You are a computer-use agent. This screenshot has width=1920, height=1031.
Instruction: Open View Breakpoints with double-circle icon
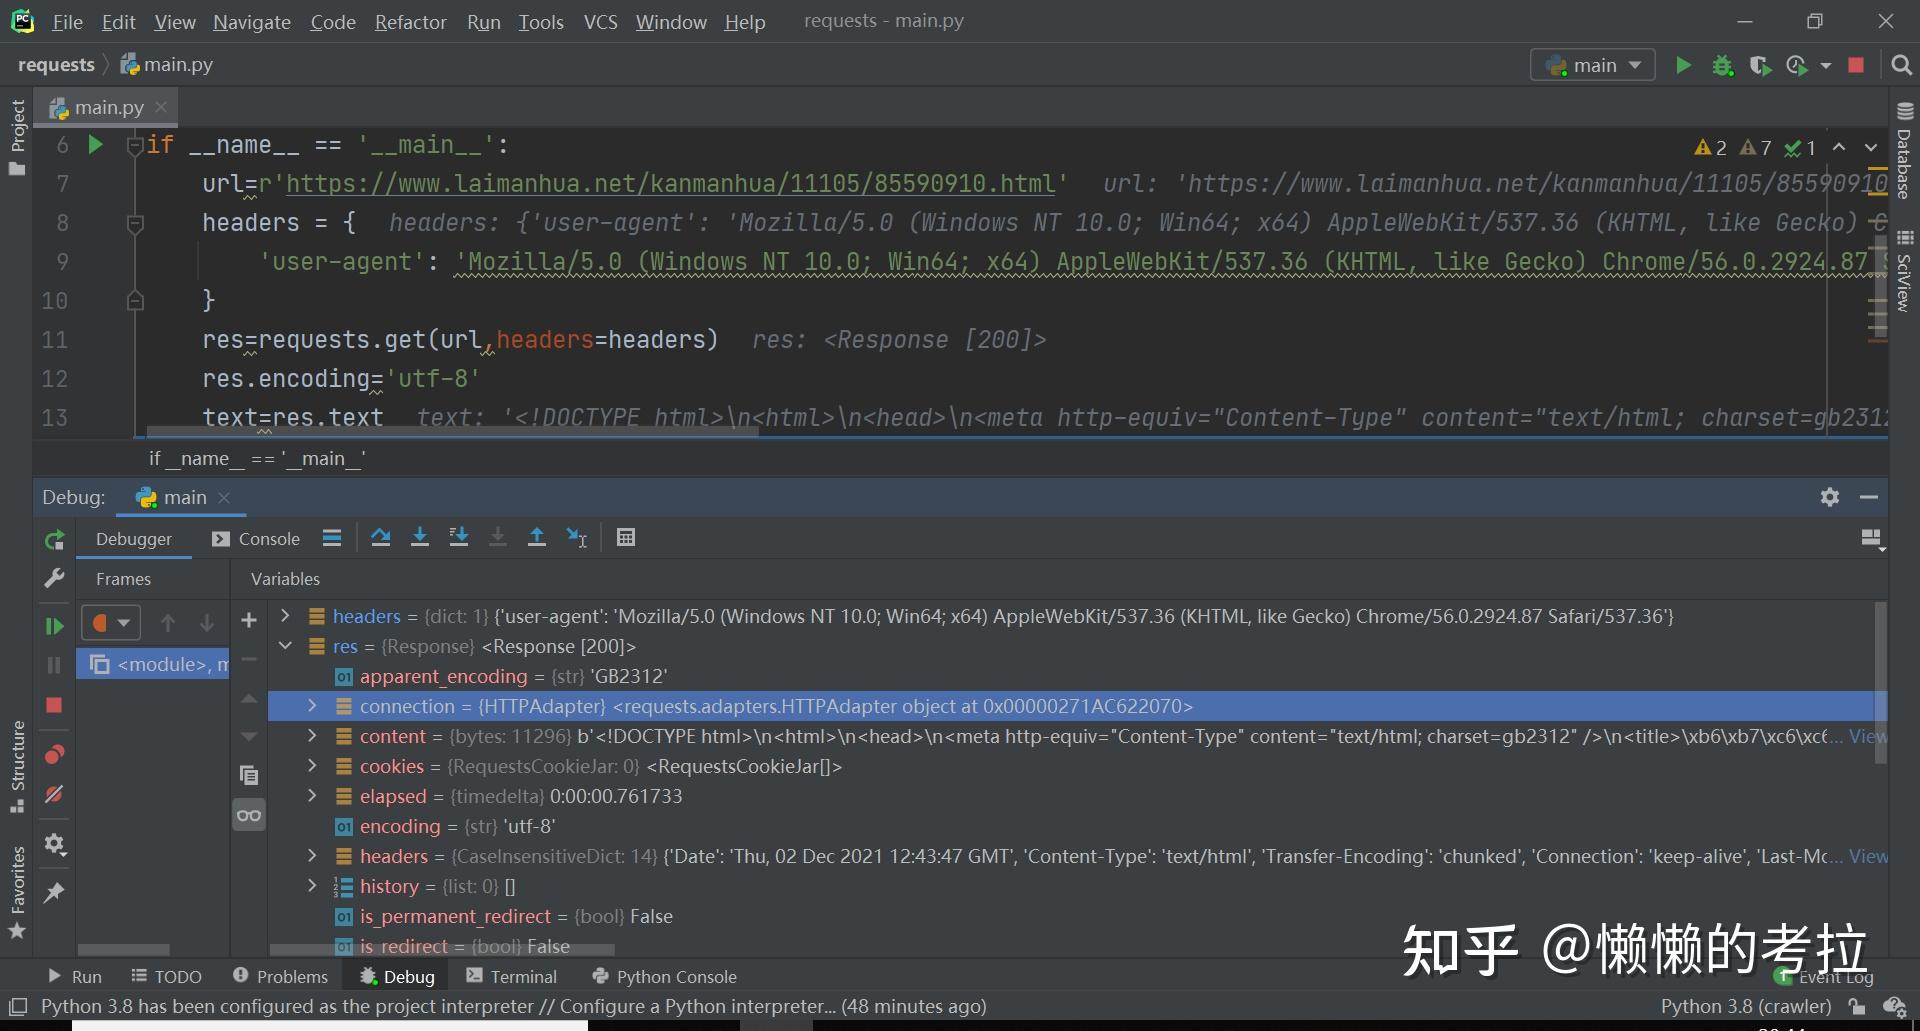coord(54,754)
